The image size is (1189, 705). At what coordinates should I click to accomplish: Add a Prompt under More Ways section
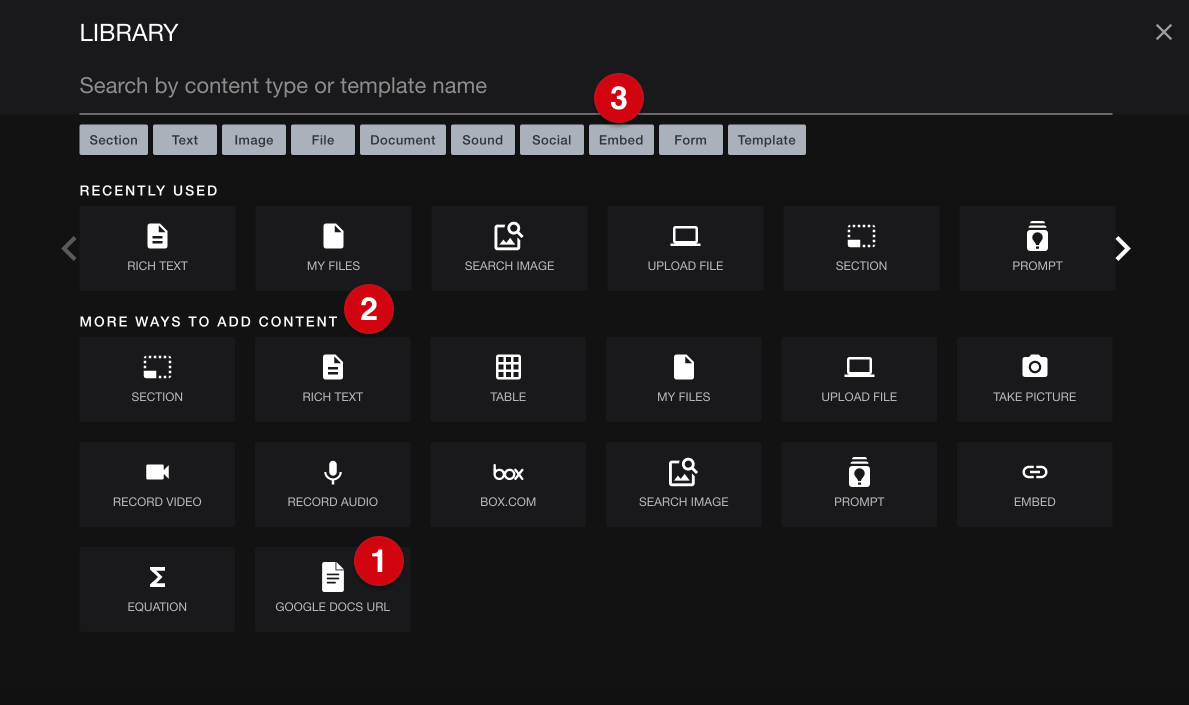coord(859,484)
